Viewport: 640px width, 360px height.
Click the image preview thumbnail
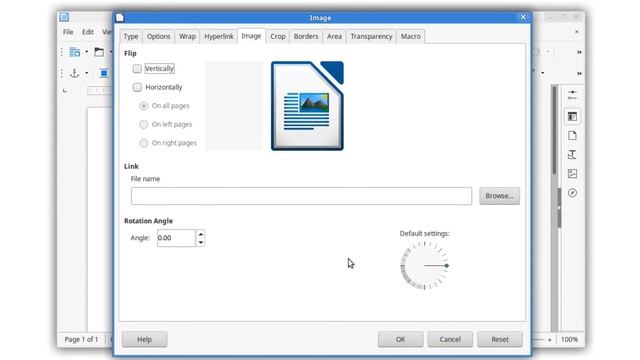tap(307, 106)
